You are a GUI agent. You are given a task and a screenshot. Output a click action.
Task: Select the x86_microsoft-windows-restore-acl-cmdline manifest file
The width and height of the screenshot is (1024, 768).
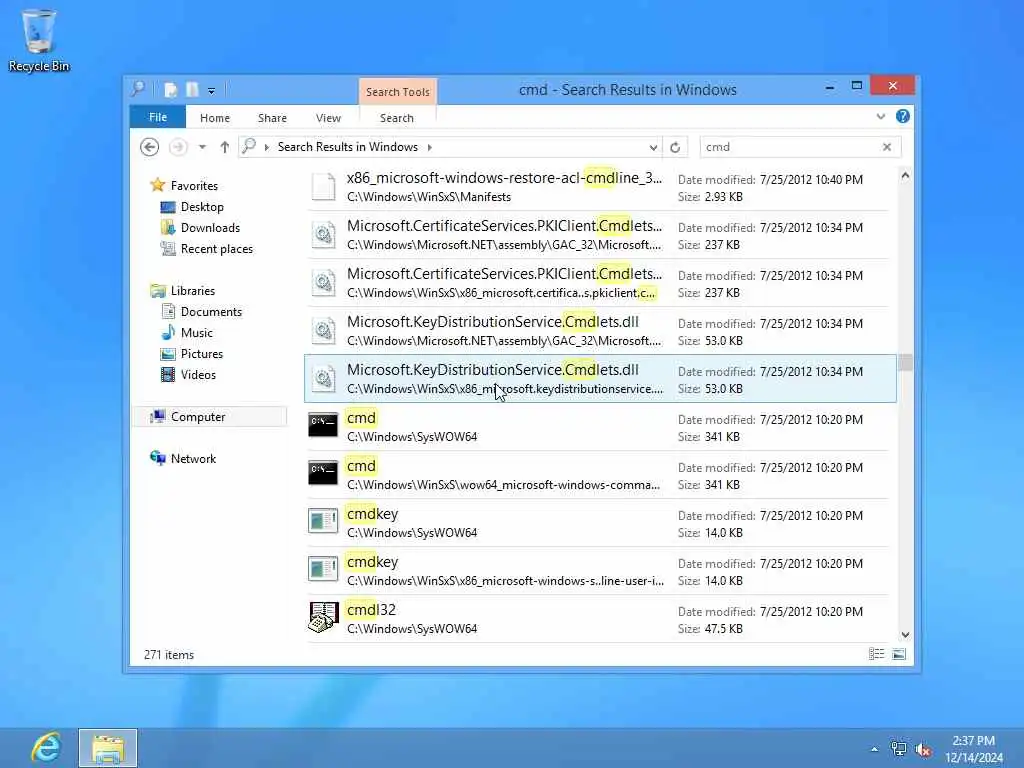coord(600,187)
